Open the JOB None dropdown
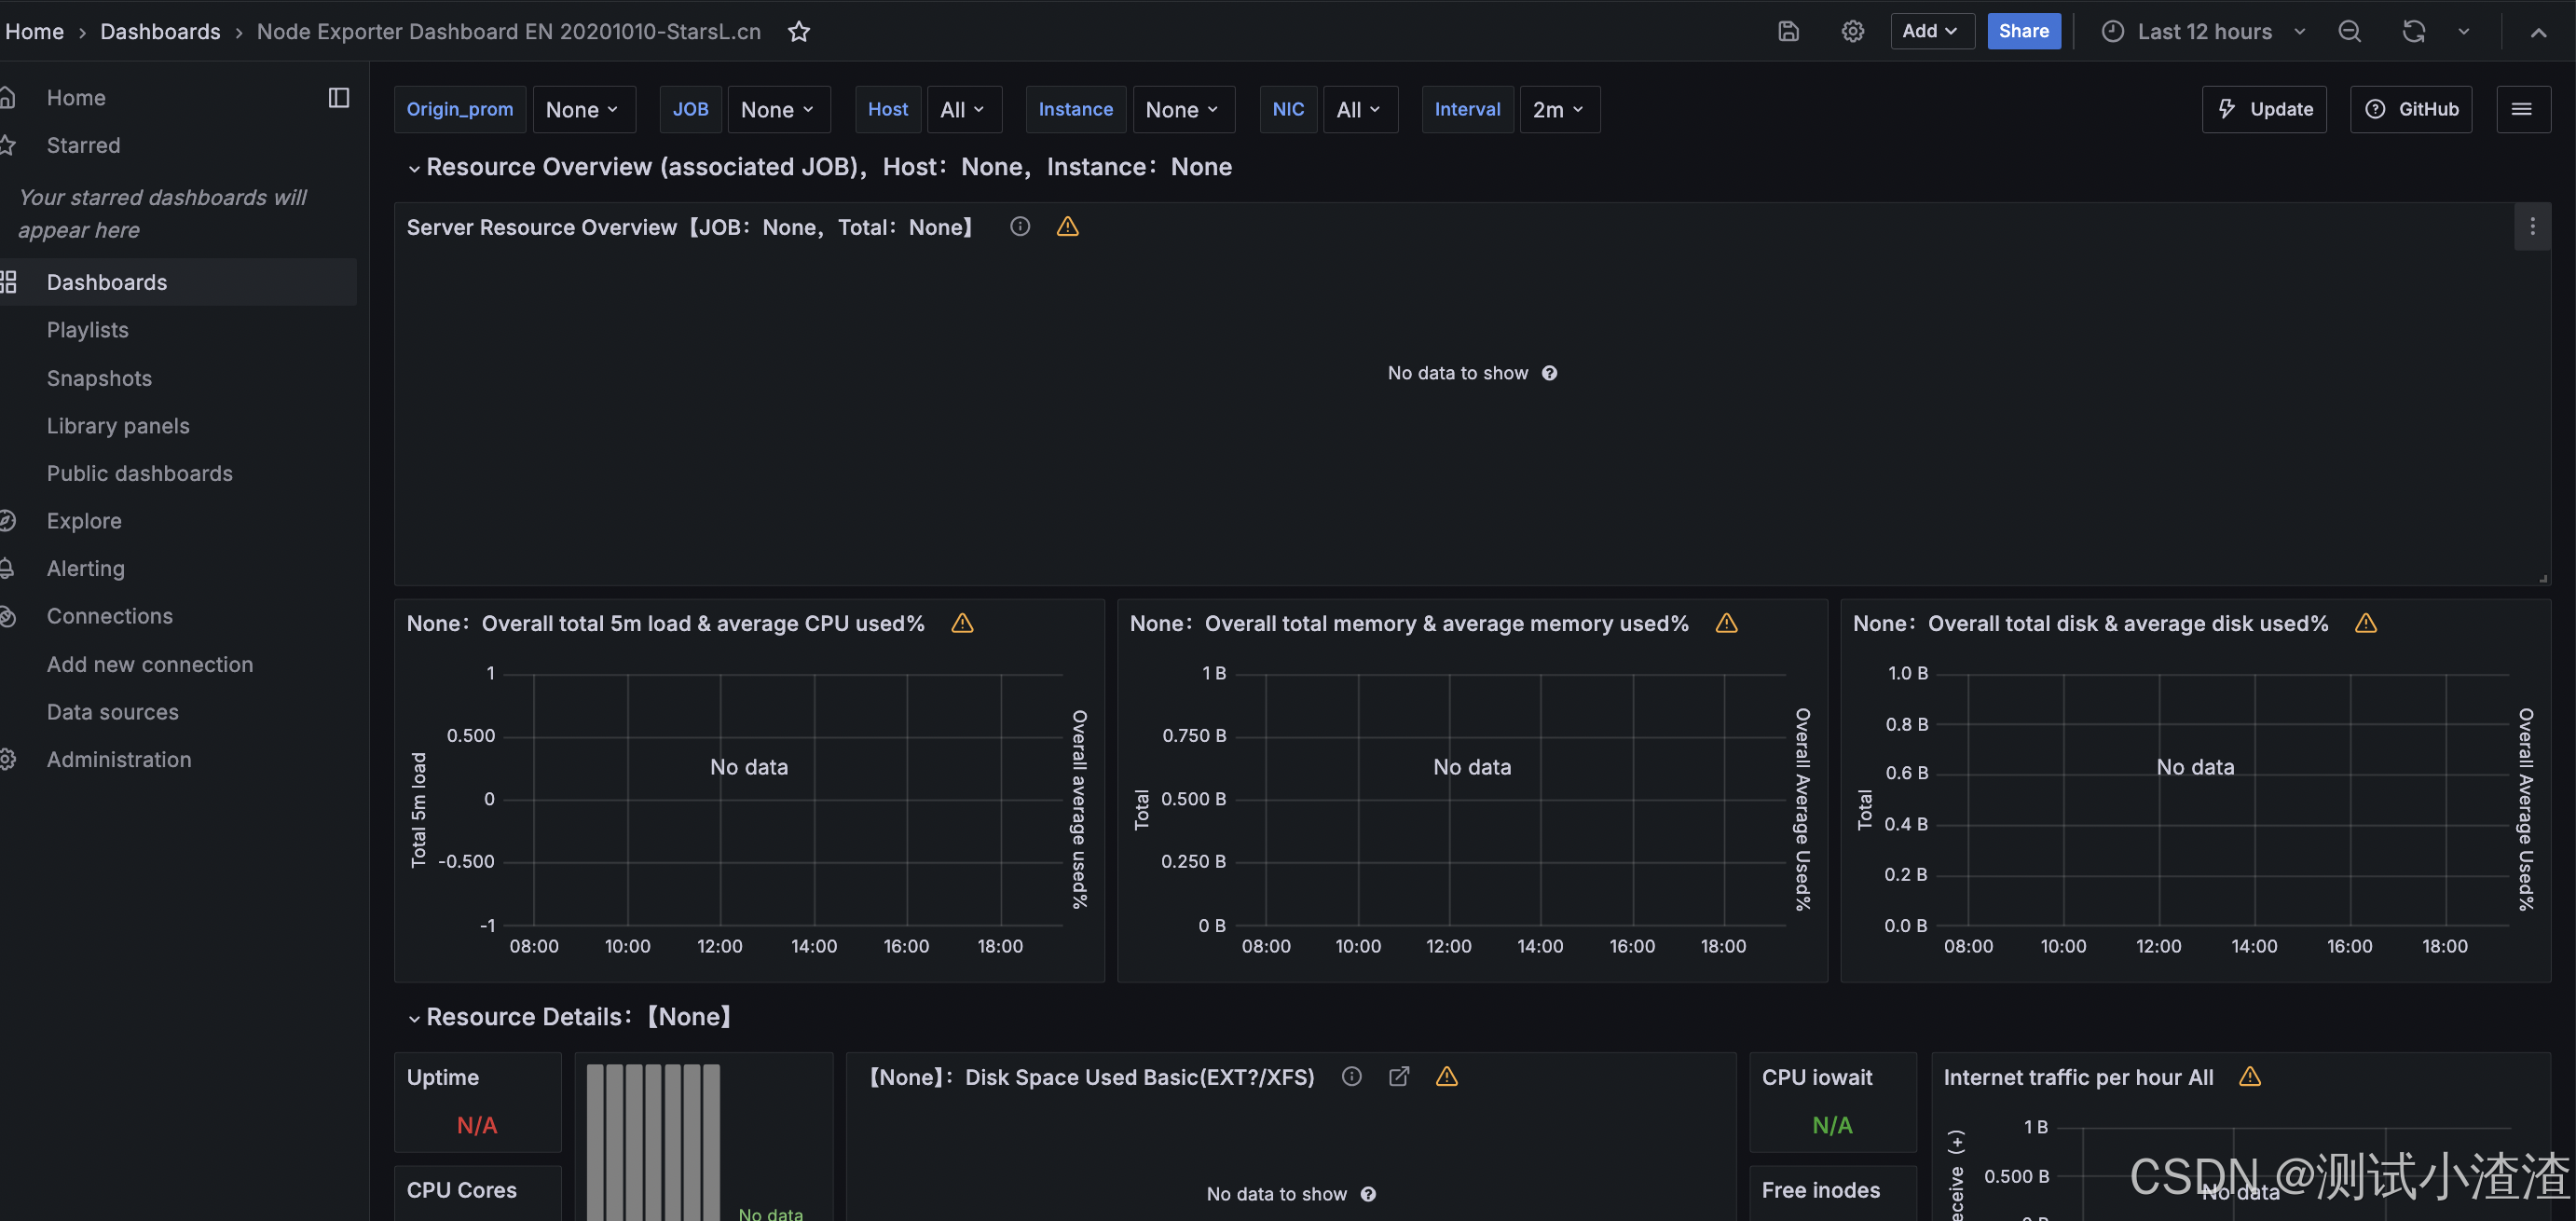2576x1221 pixels. pyautogui.click(x=777, y=110)
